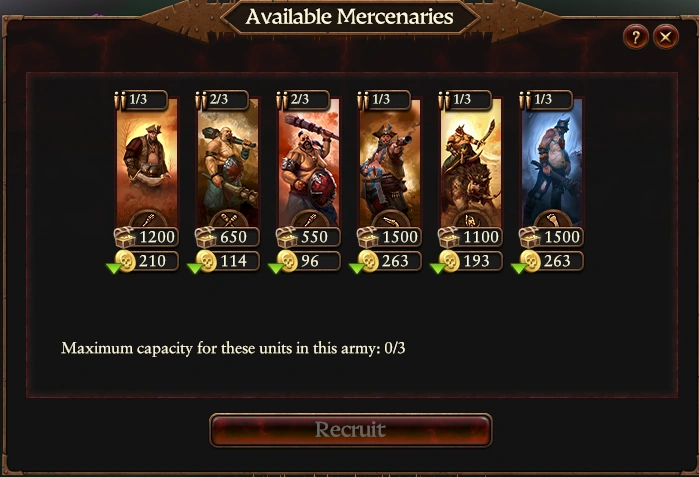Open the help question mark button
The image size is (699, 477).
(x=635, y=37)
